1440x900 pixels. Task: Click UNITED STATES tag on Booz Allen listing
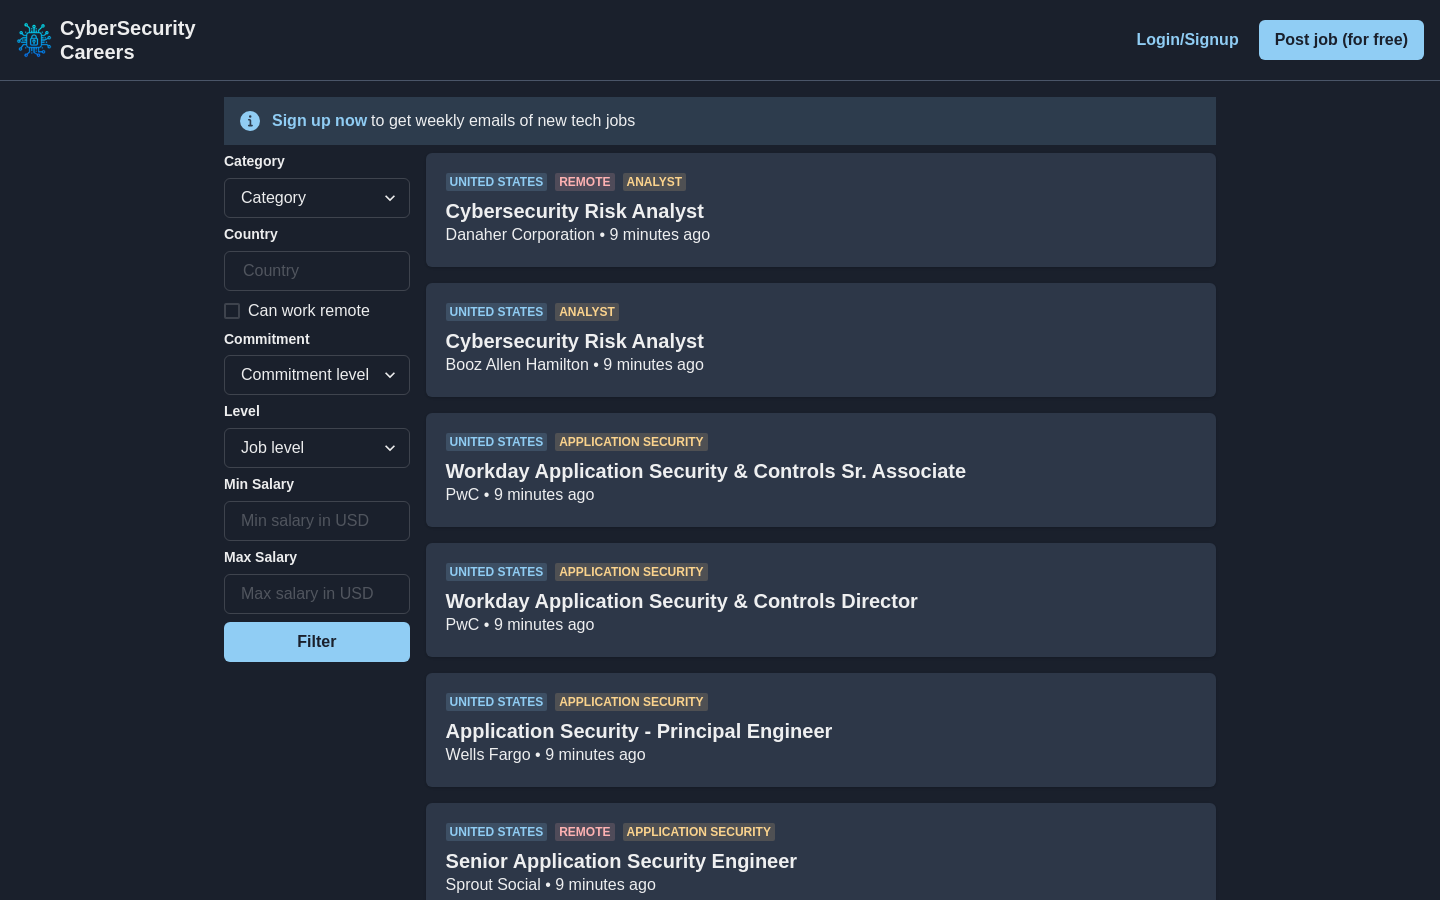coord(496,312)
